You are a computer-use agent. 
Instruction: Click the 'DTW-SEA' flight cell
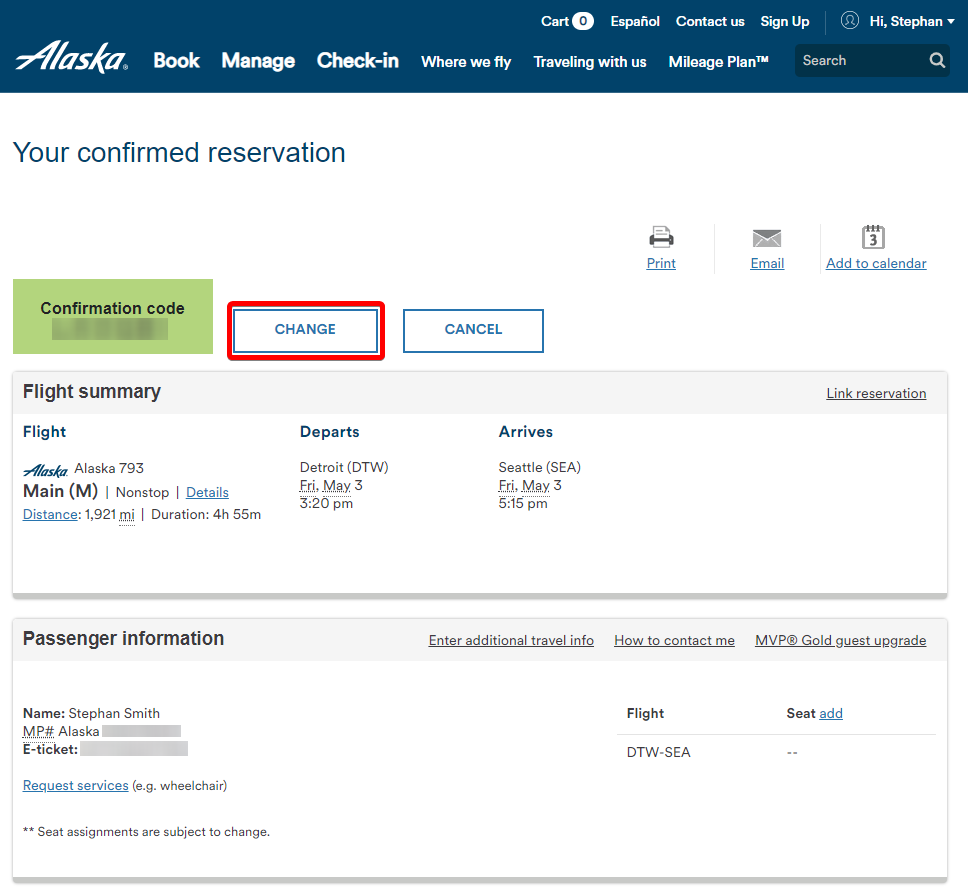click(x=659, y=752)
